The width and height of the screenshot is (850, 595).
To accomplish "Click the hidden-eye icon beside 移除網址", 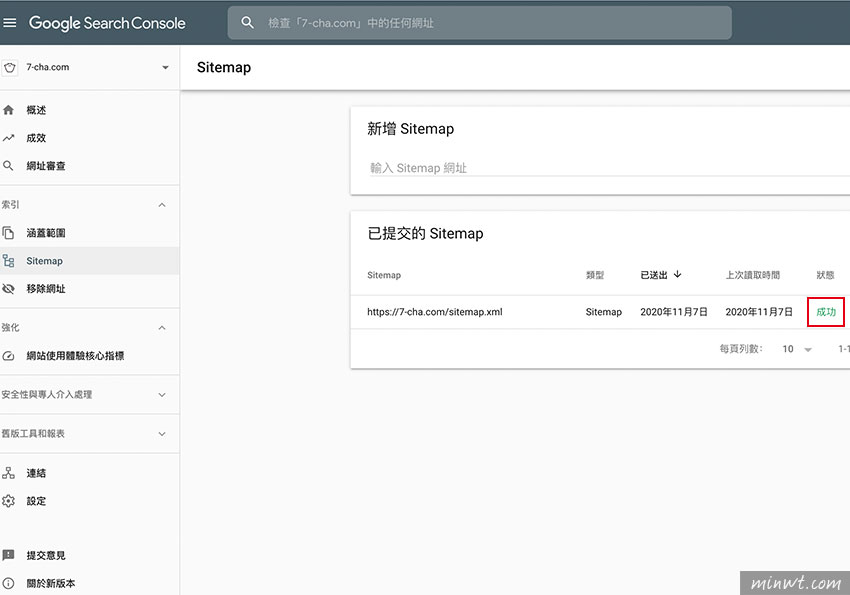I will pyautogui.click(x=8, y=289).
